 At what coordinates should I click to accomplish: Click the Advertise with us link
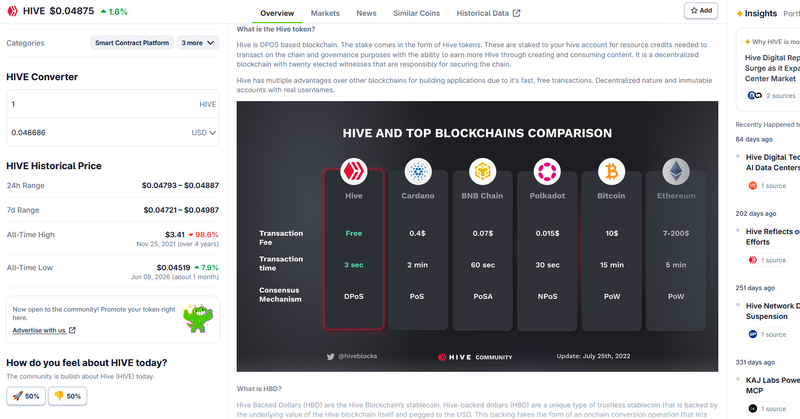(x=39, y=330)
